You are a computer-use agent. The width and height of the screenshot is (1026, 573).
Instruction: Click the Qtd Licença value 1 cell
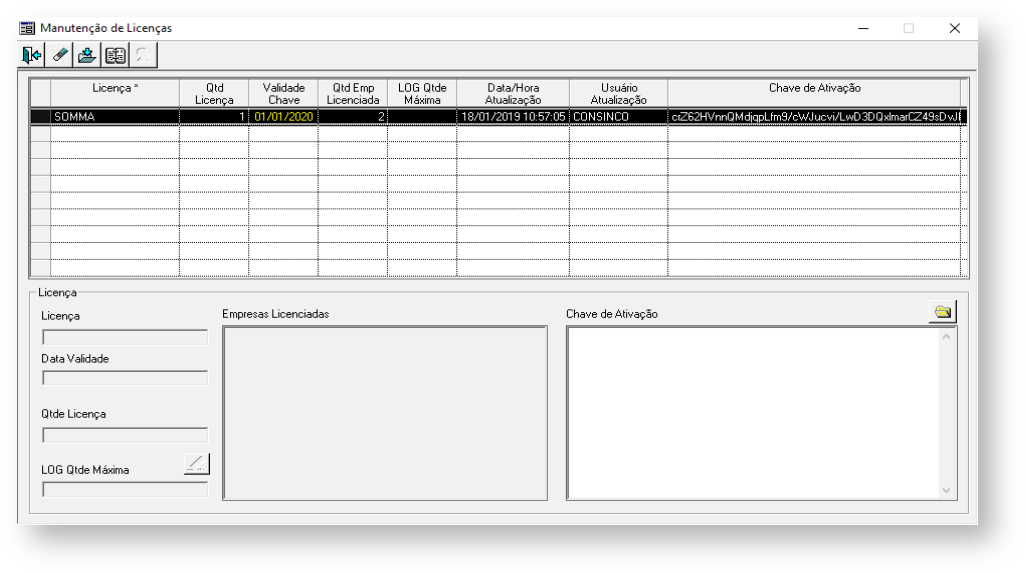(x=214, y=116)
